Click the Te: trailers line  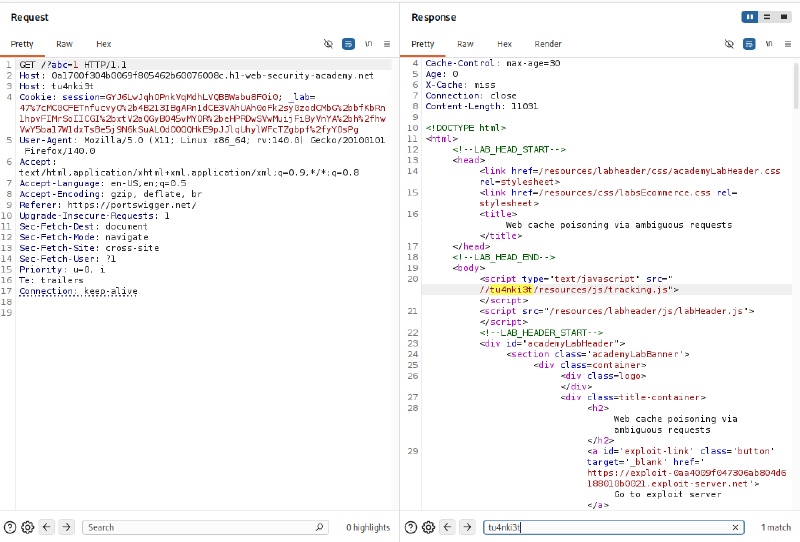[x=51, y=280]
